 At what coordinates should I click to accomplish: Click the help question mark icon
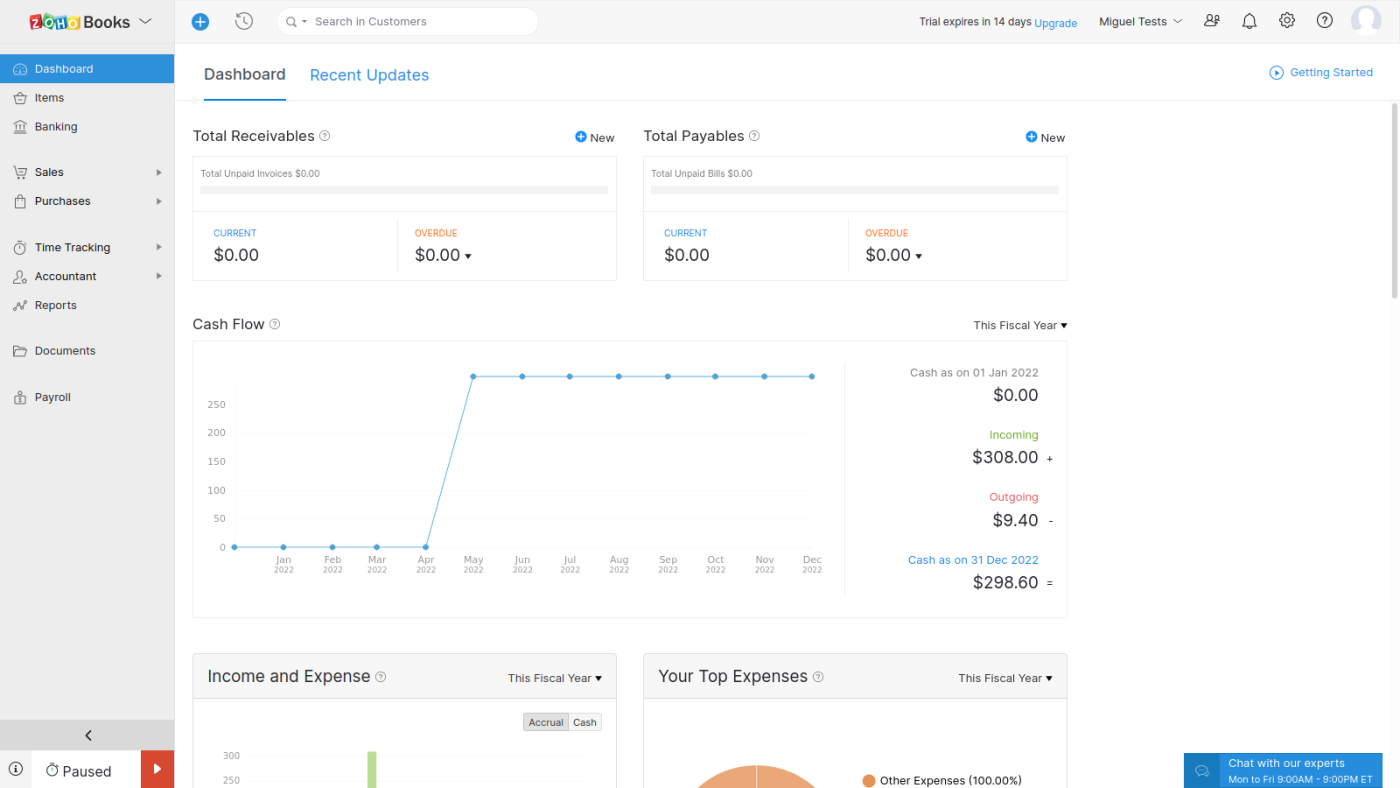coord(1324,21)
